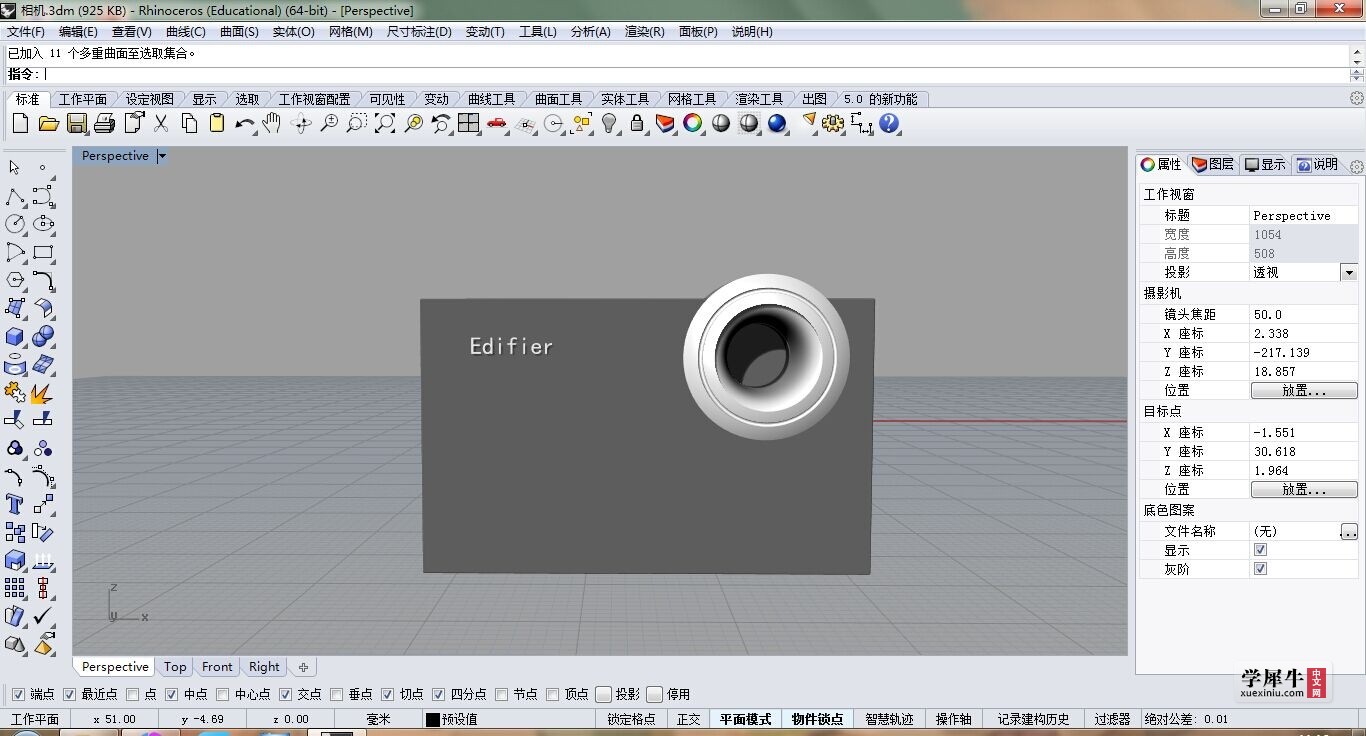Viewport: 1366px width, 736px height.
Task: Click the black layer color swatch 预设值
Action: [432, 719]
